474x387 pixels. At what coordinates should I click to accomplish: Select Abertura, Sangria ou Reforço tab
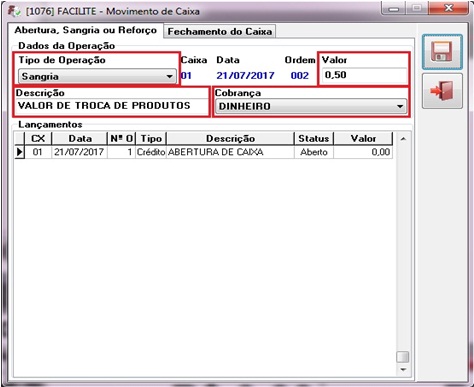(x=86, y=30)
